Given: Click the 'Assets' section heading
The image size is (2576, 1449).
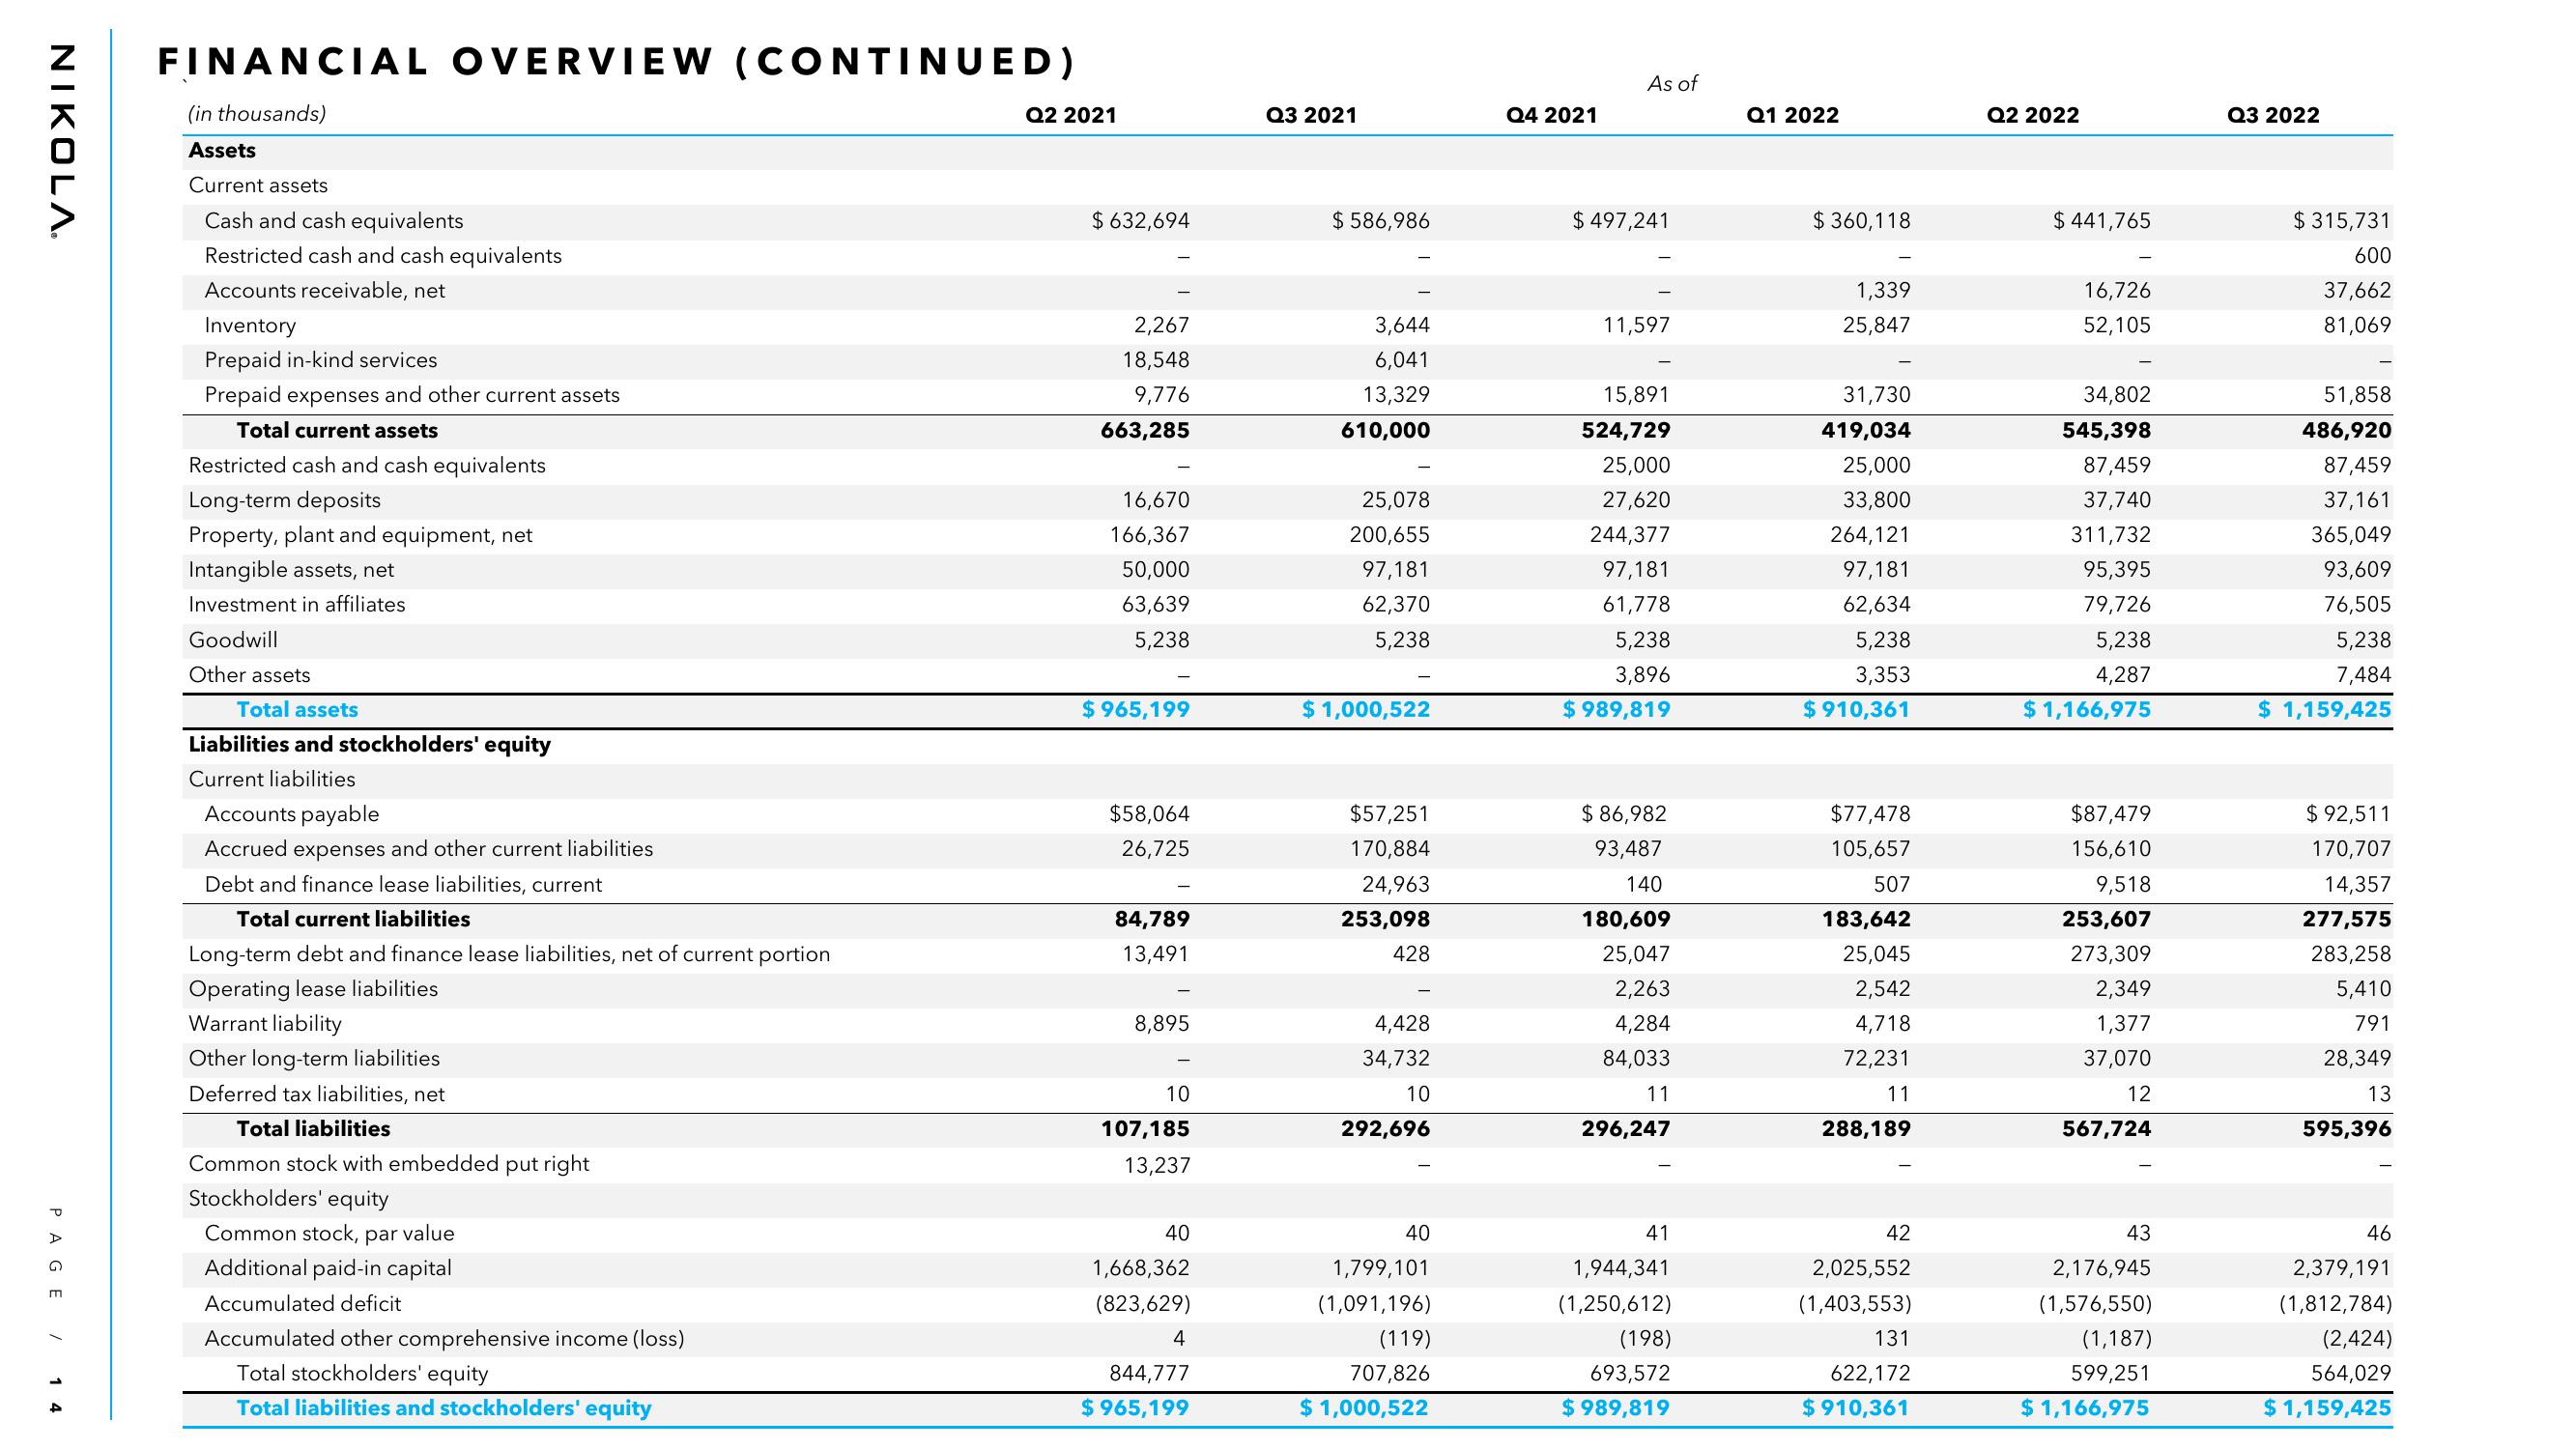Looking at the screenshot, I should [222, 150].
